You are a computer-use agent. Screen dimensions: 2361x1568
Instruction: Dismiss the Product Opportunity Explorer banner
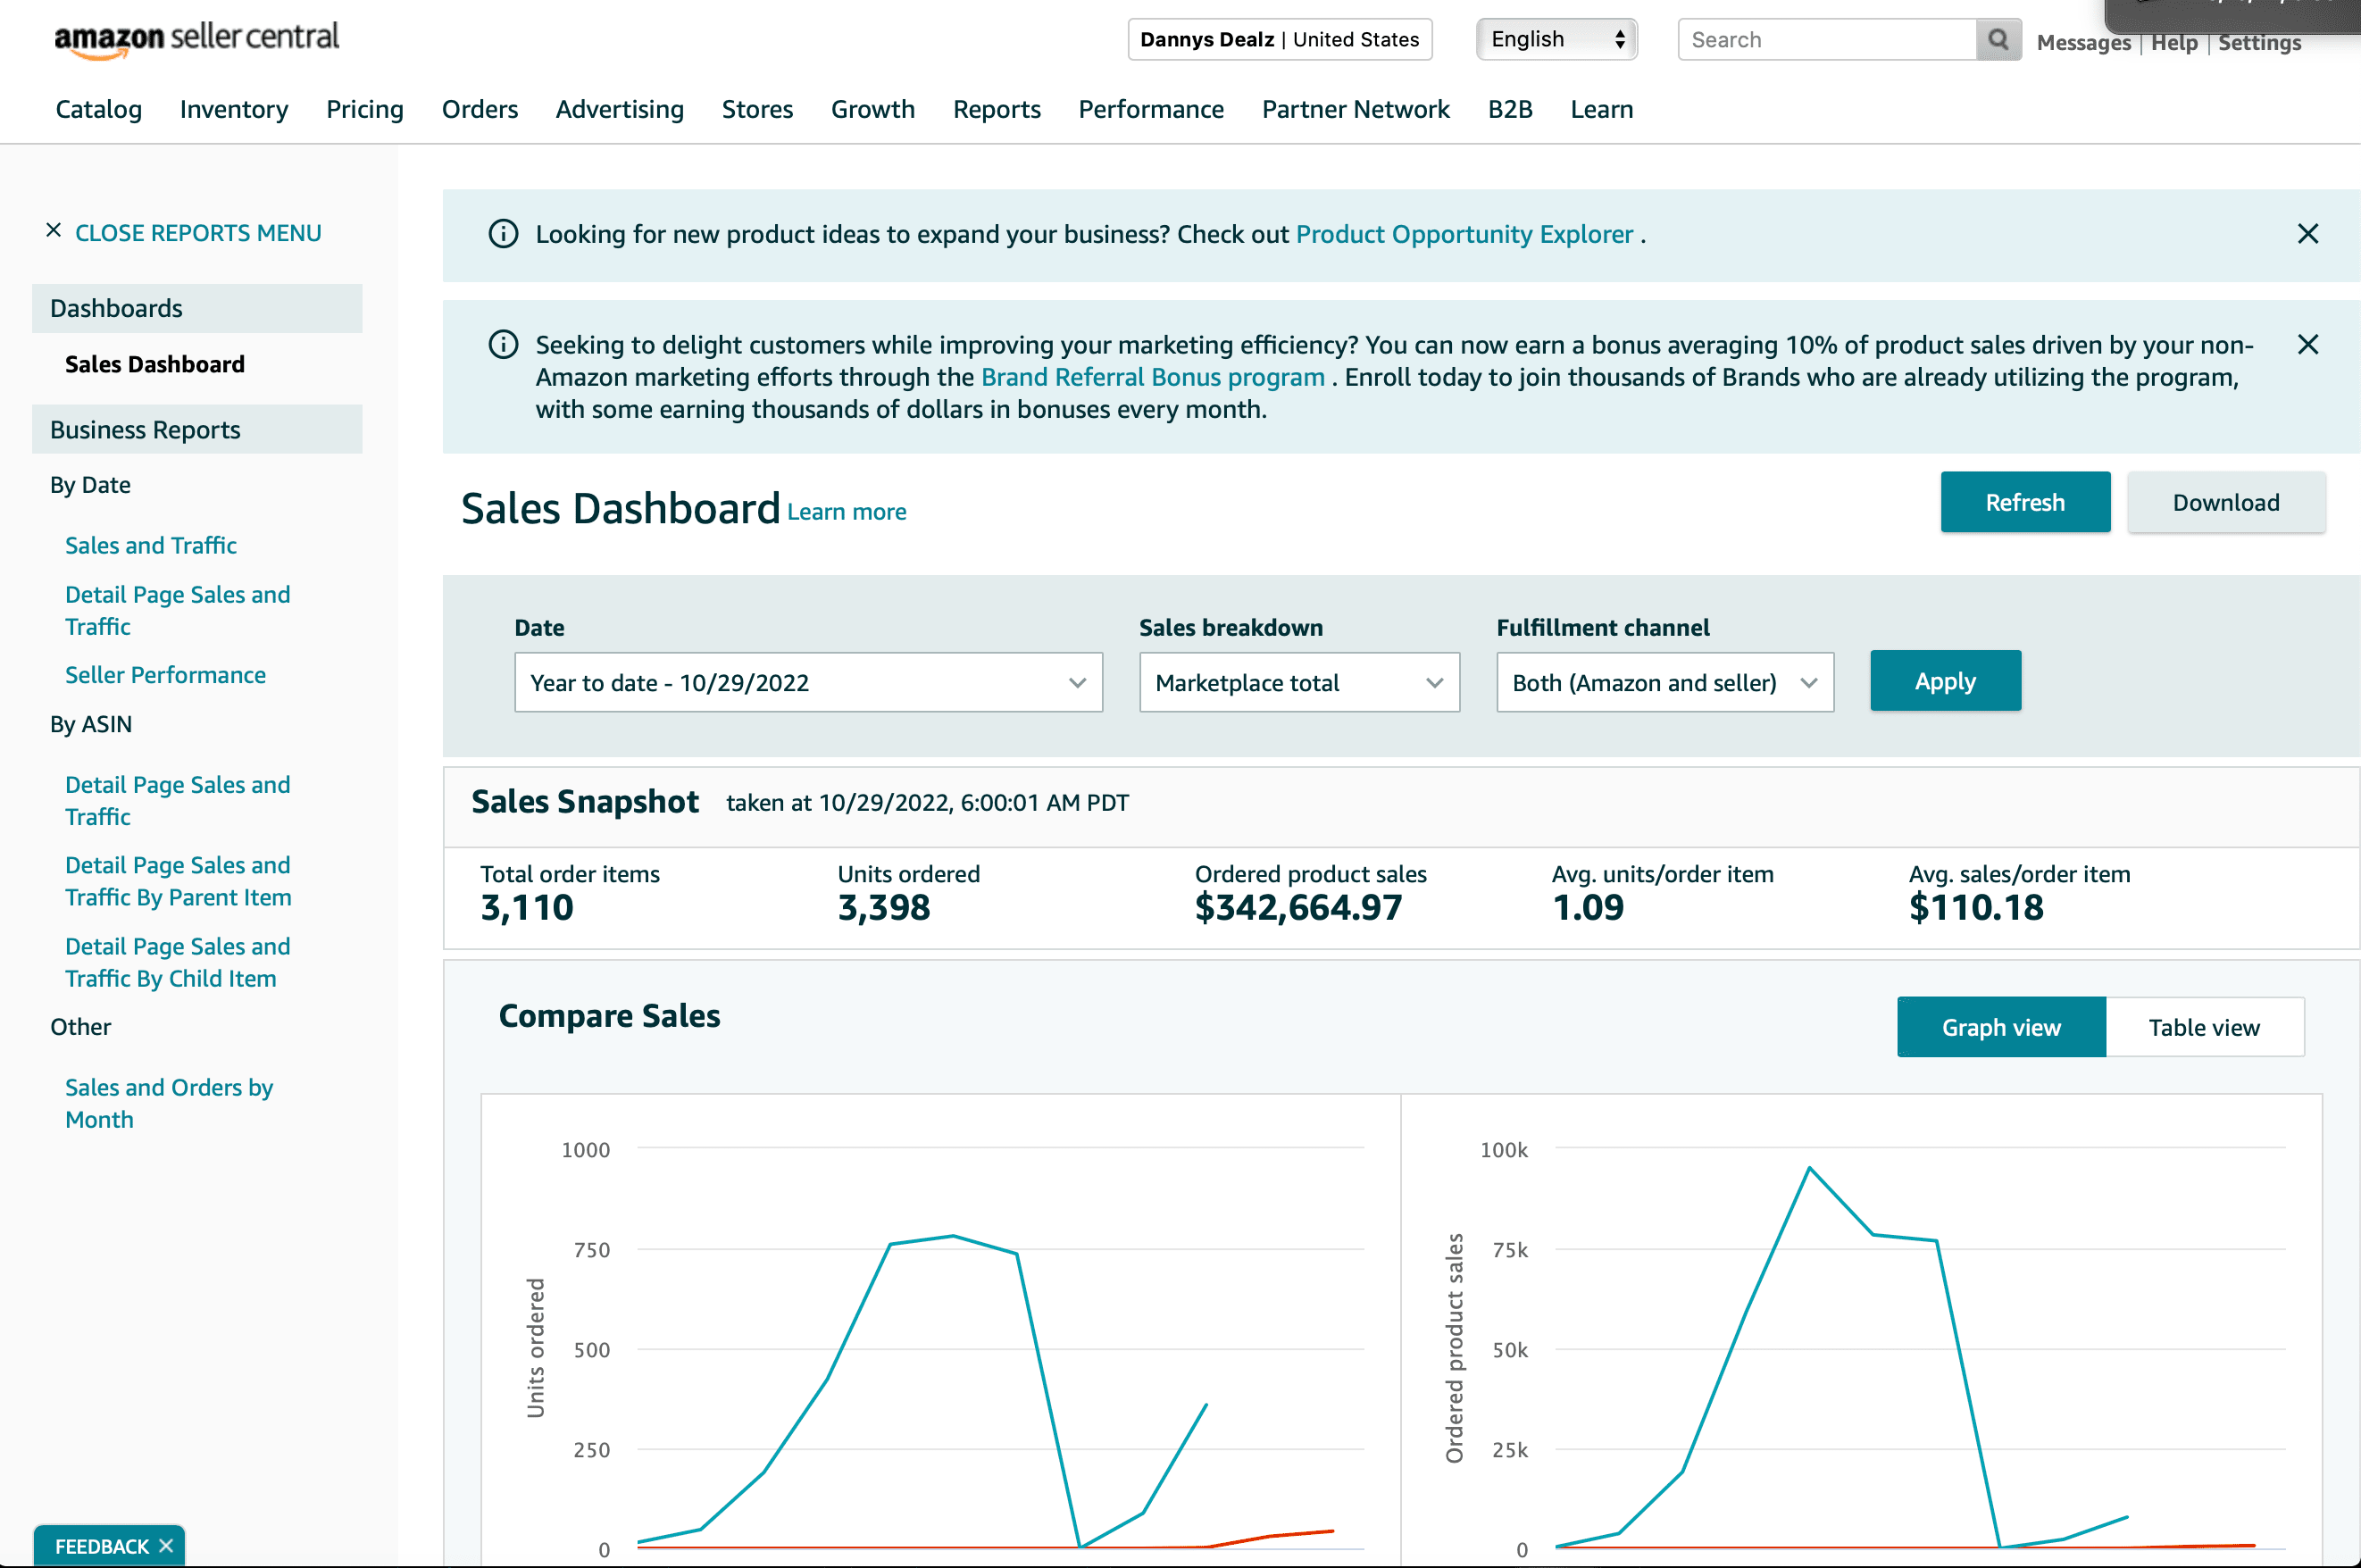tap(2307, 234)
